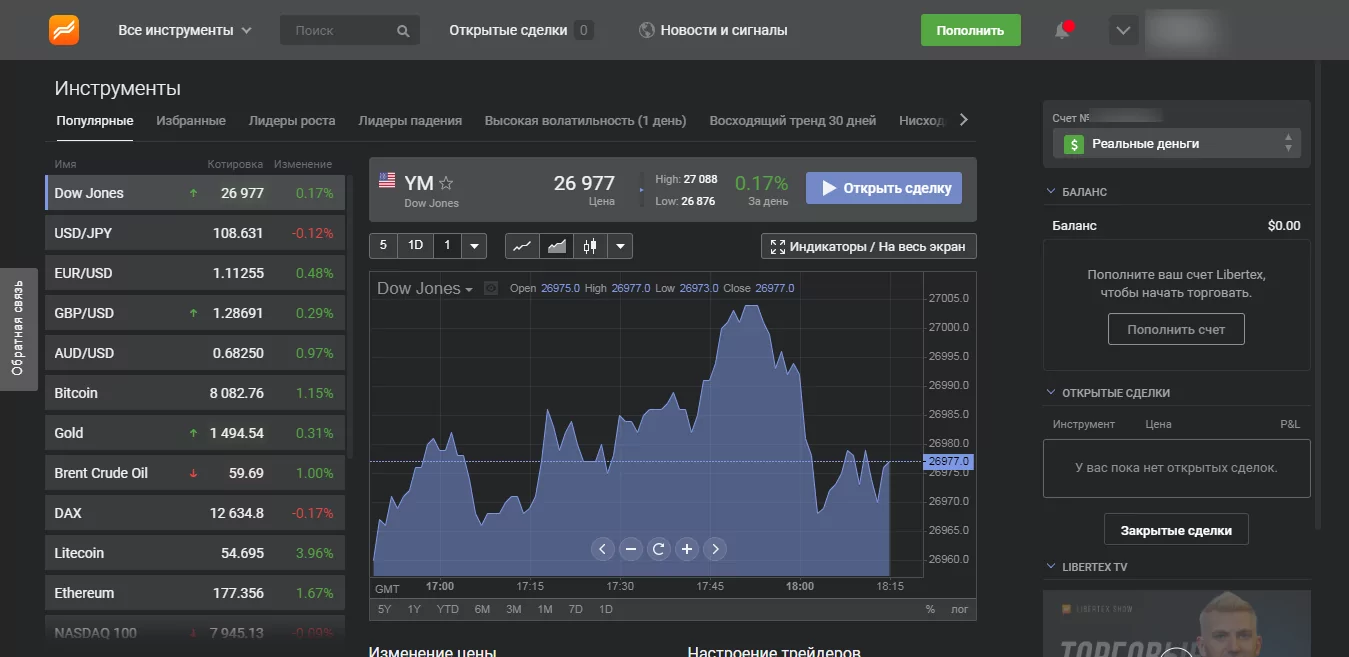Set chart range to YTD
The height and width of the screenshot is (657, 1349).
coord(448,609)
